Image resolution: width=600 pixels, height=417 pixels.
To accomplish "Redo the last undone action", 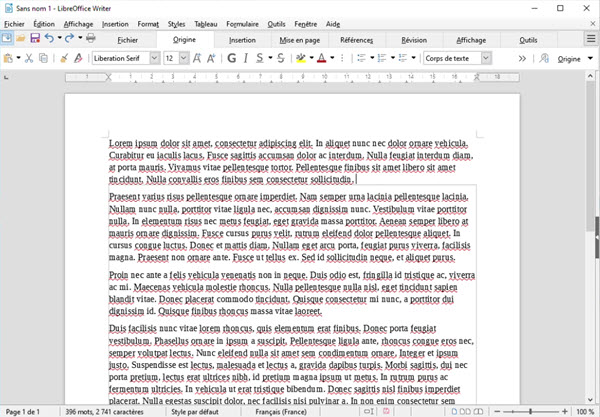I will pyautogui.click(x=69, y=38).
